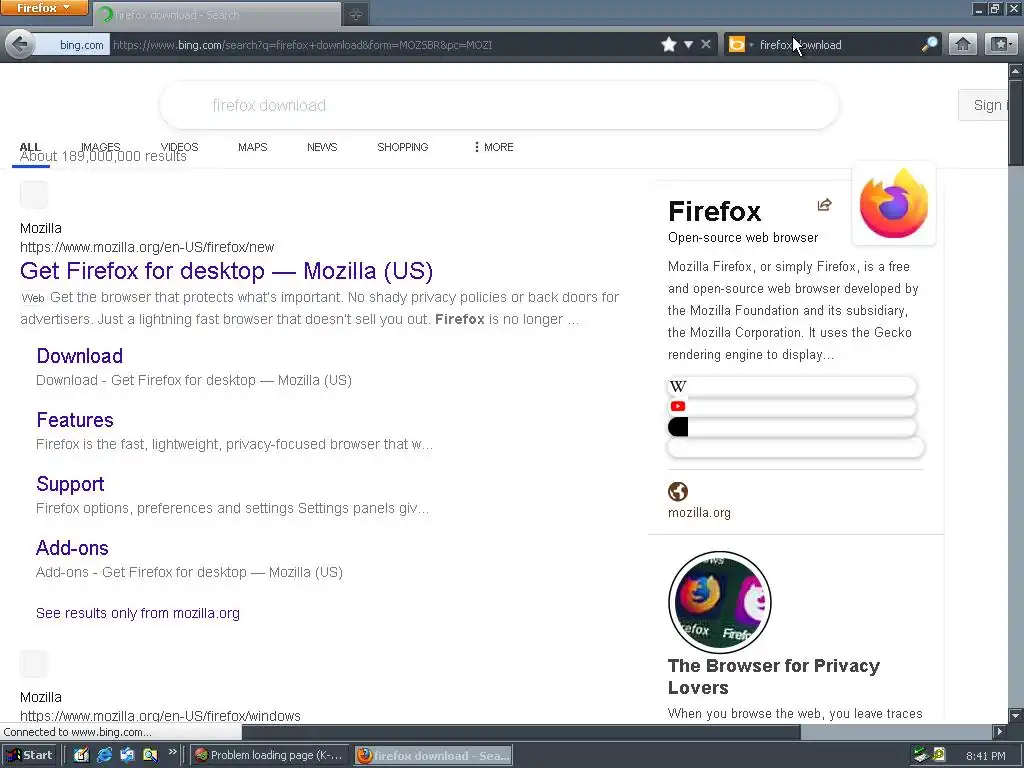Open the Bing search engine selector

pos(741,45)
